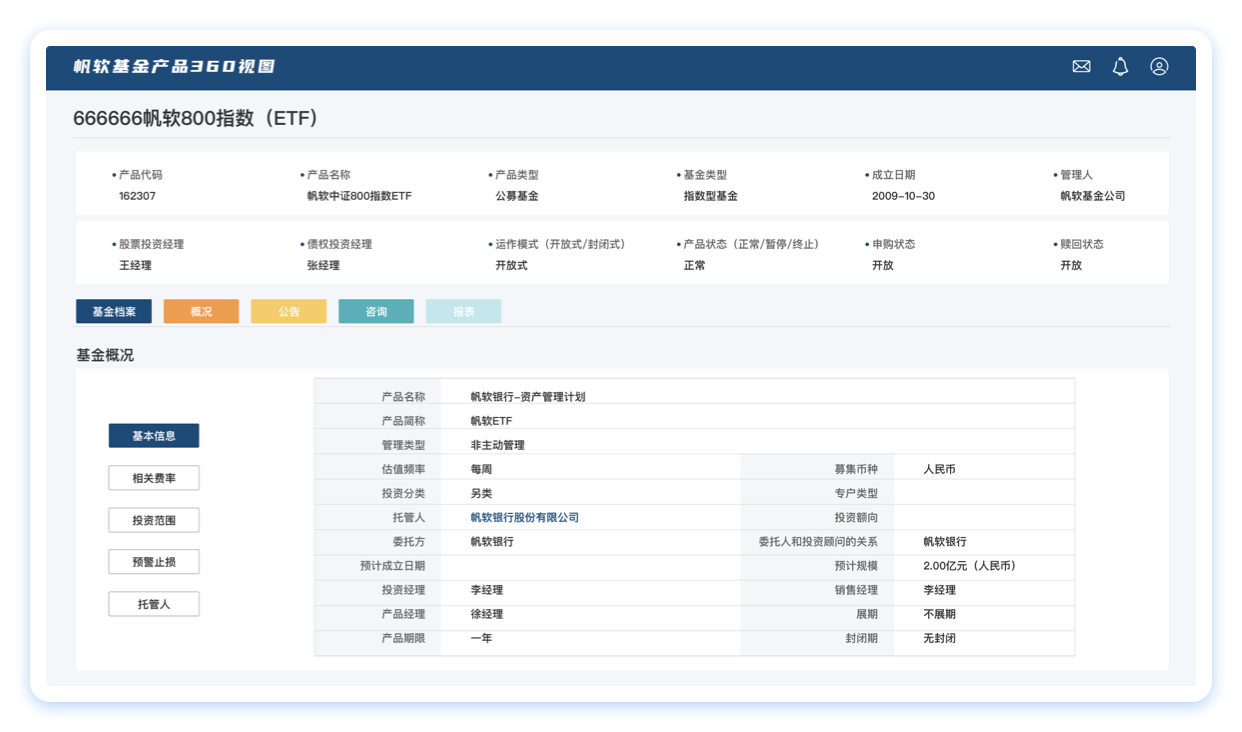Click the 666666帆软800指数 (ETF) page title

click(195, 118)
